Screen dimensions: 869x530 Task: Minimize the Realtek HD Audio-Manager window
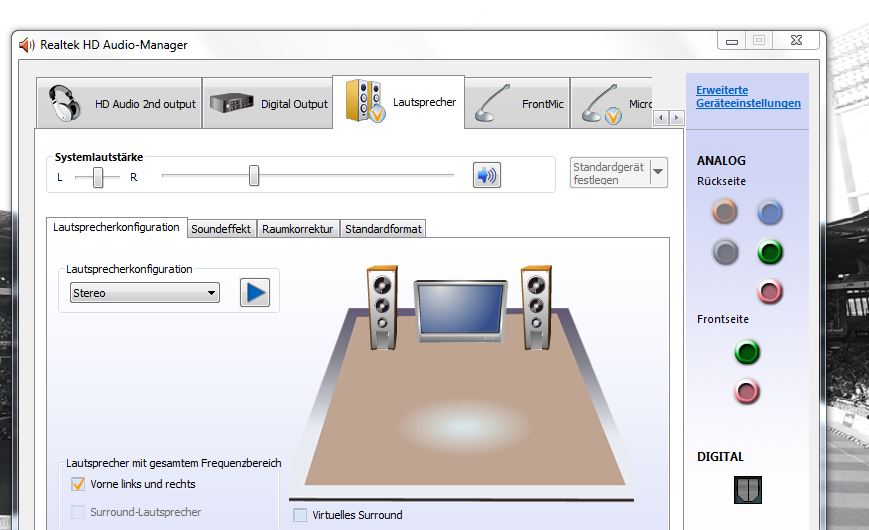coord(732,41)
